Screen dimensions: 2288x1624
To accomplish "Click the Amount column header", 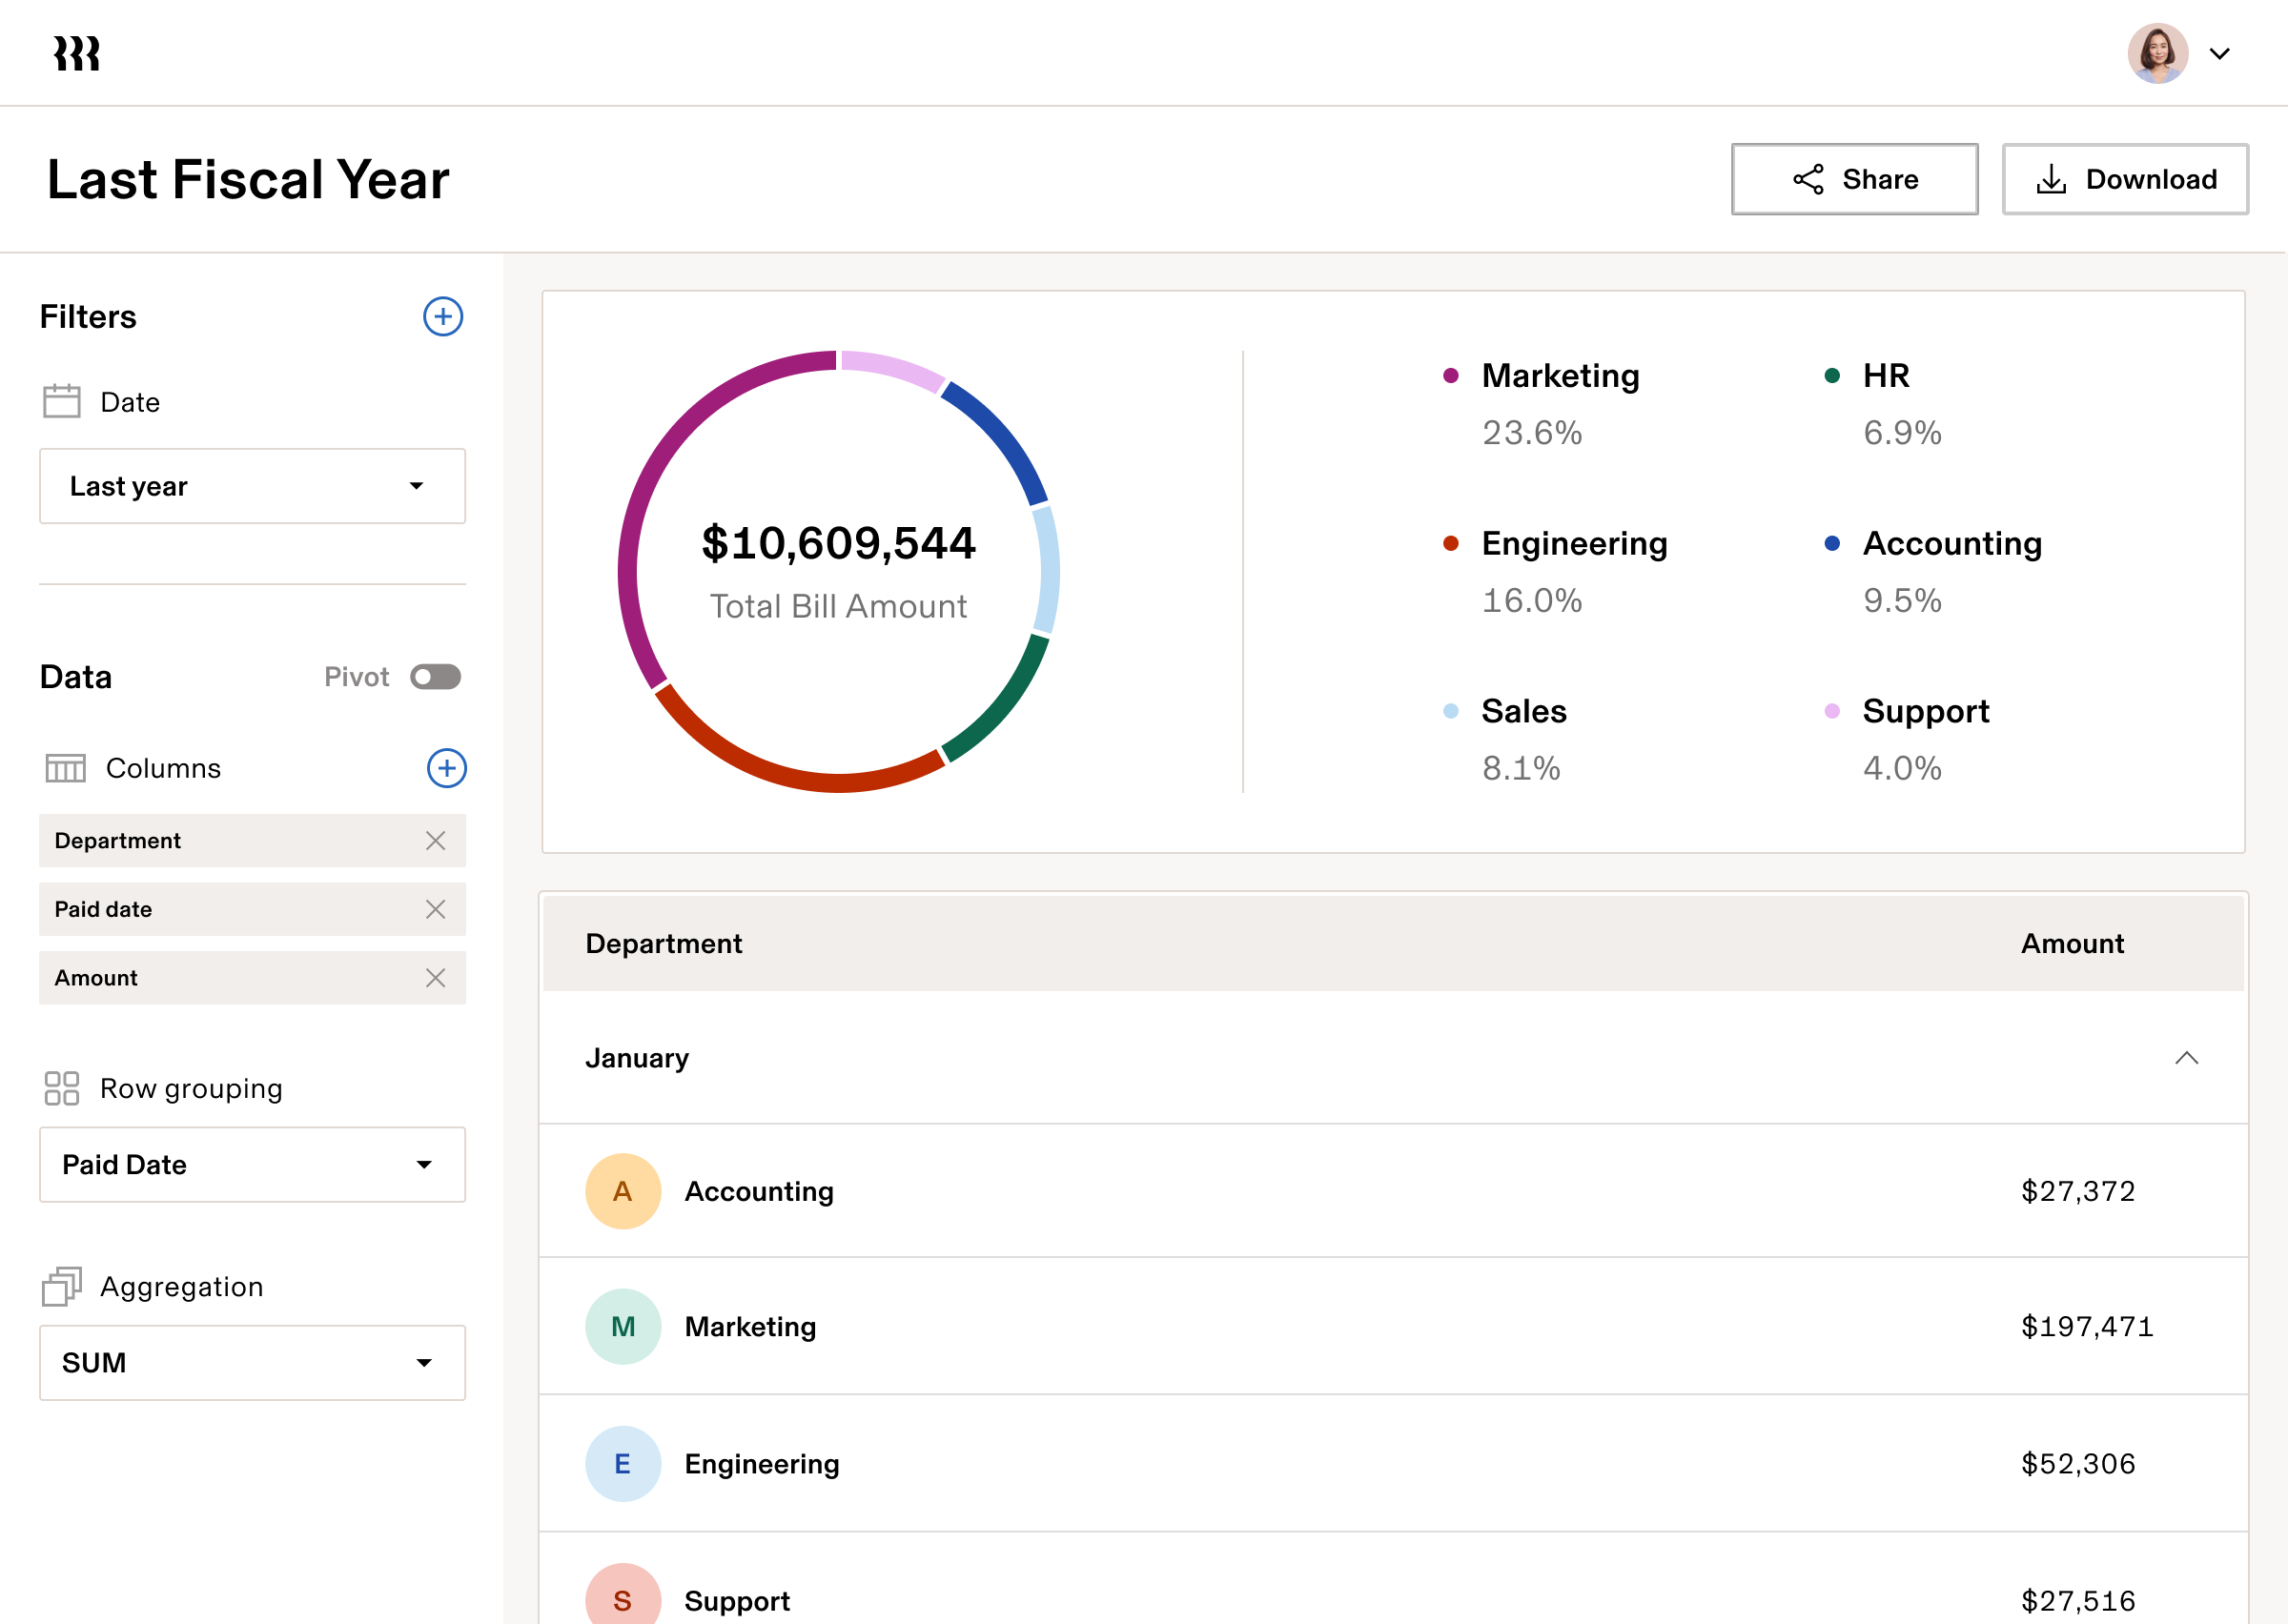I will 2072,943.
